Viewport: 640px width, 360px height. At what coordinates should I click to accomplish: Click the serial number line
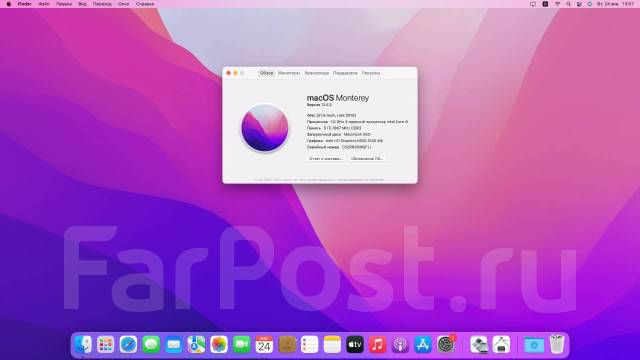tap(339, 147)
